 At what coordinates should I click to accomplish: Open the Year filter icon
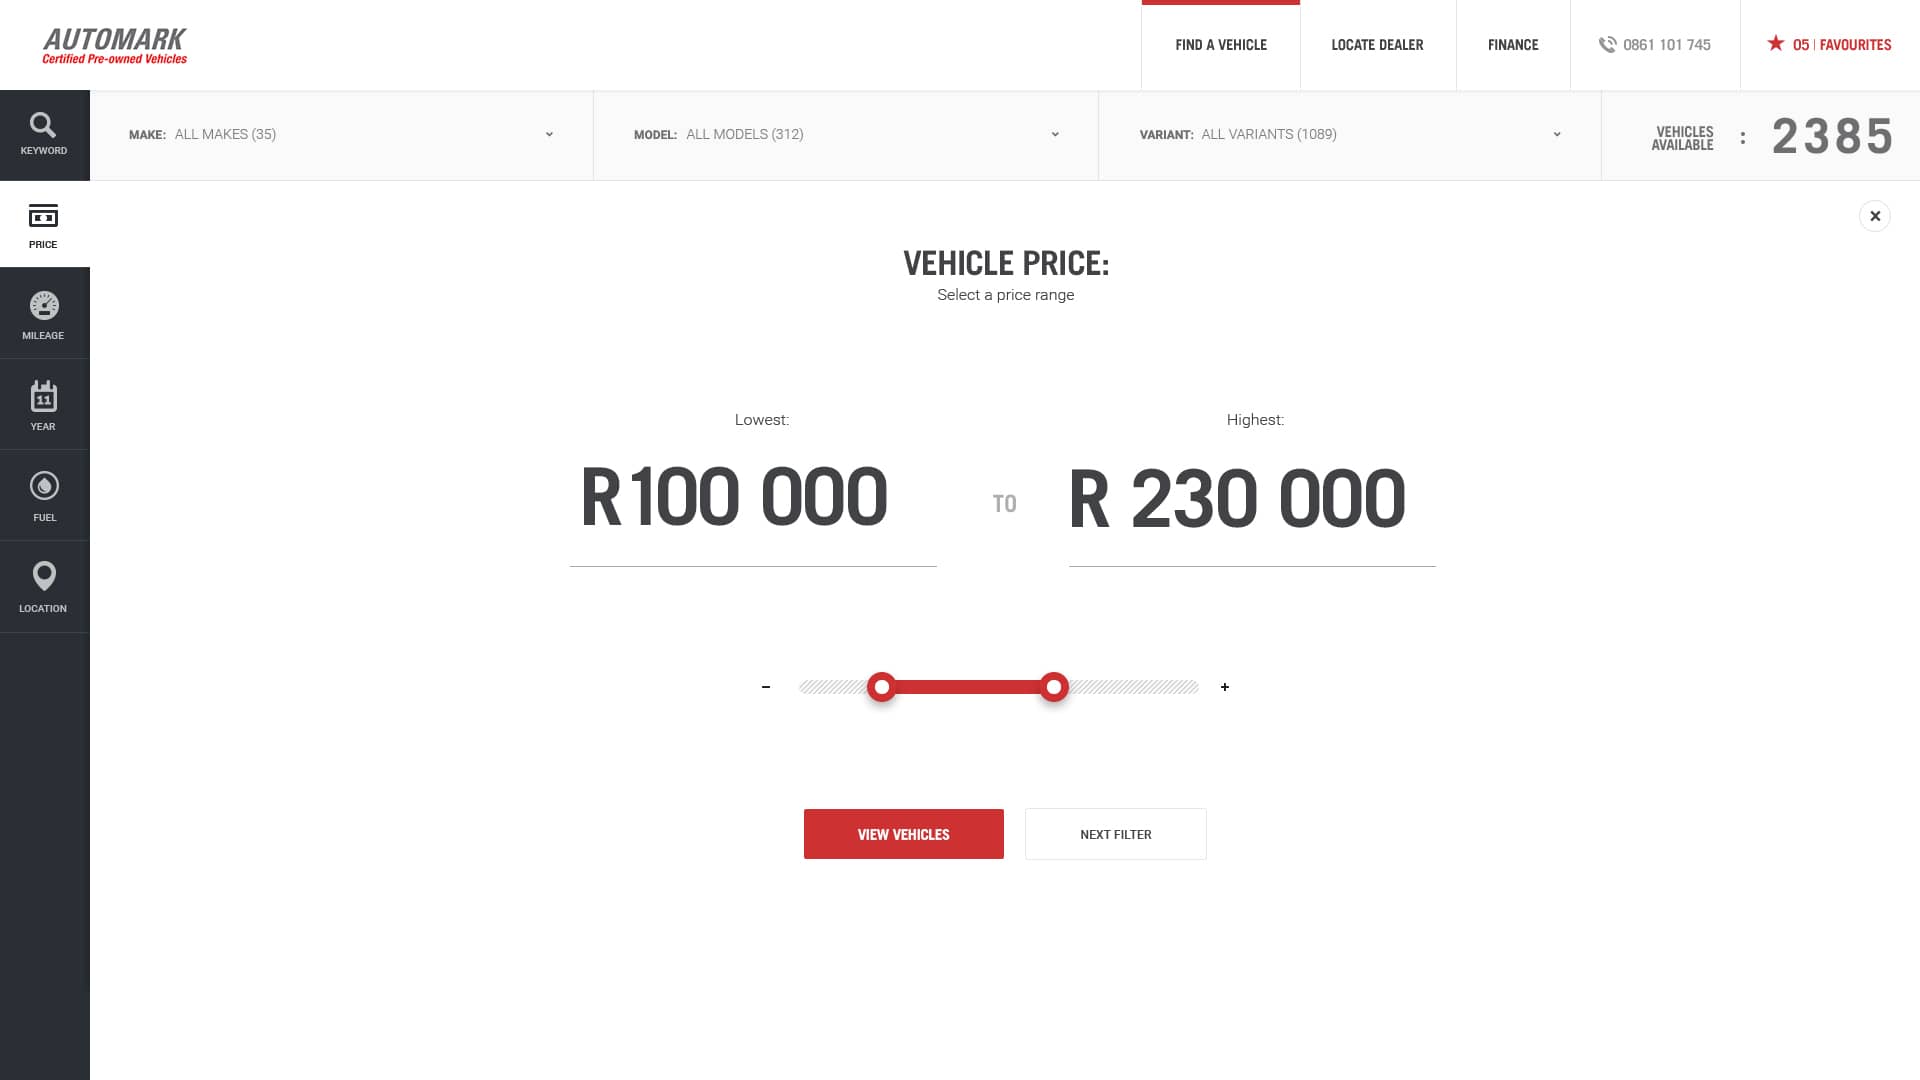(x=44, y=397)
